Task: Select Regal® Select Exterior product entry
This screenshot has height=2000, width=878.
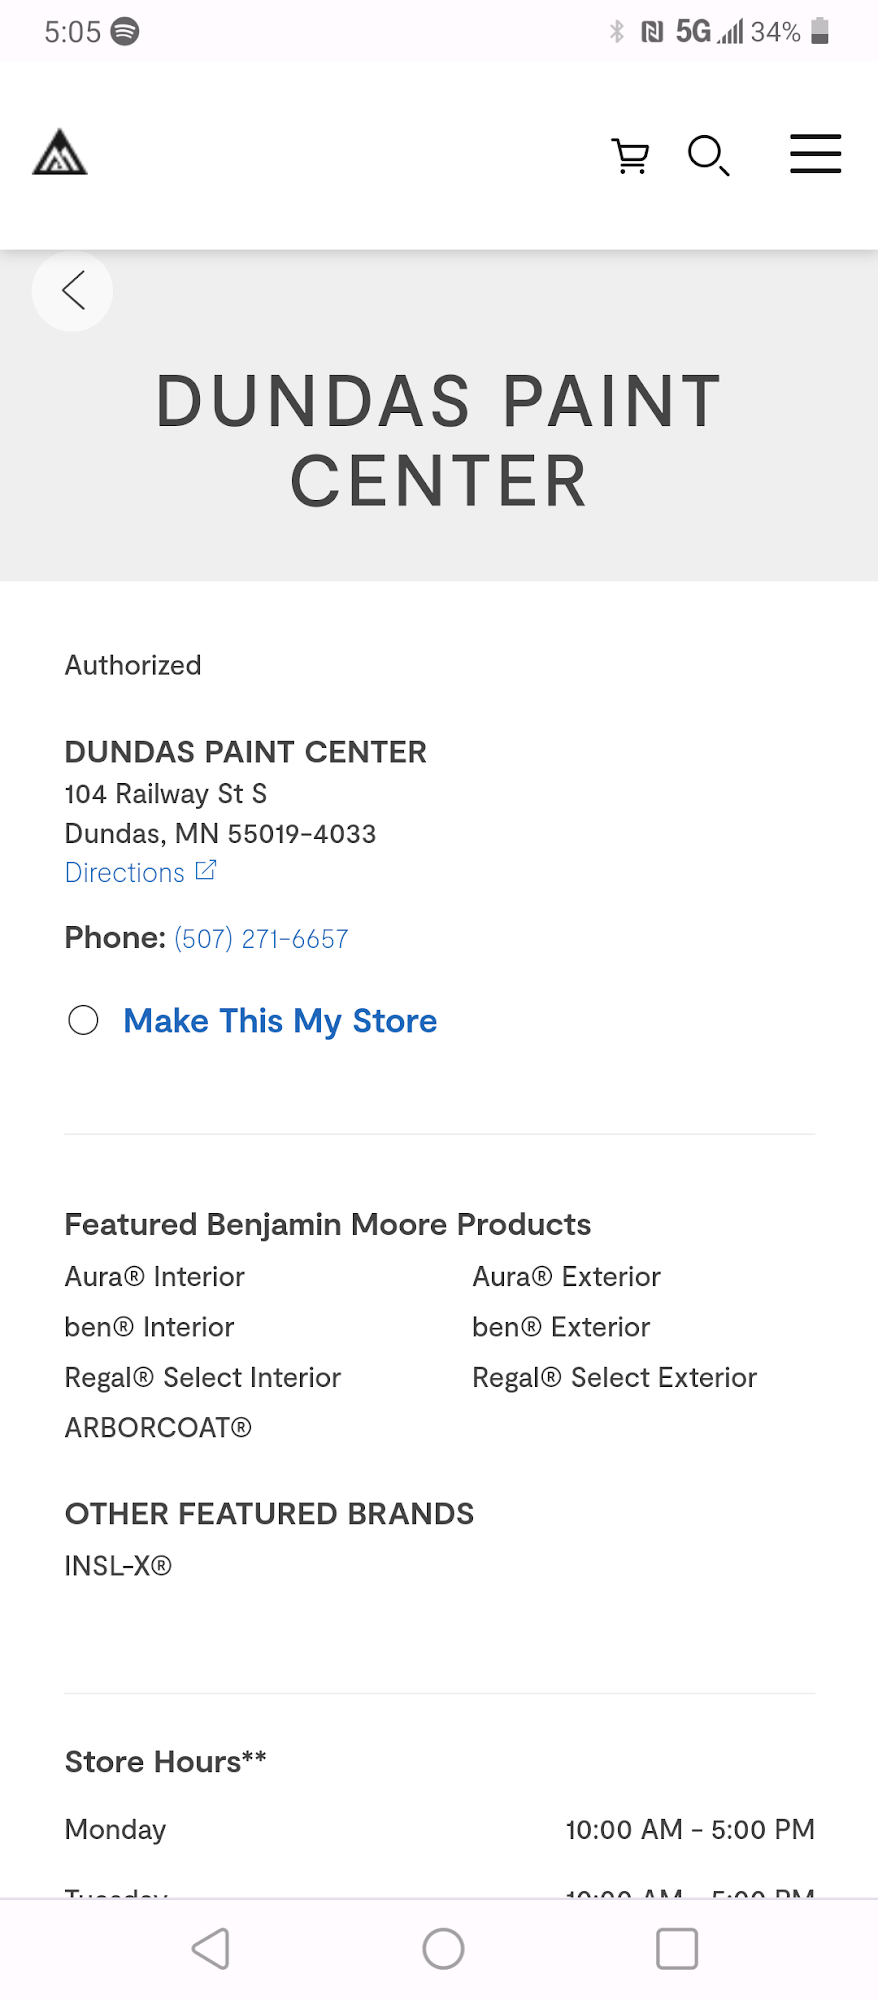Action: pyautogui.click(x=614, y=1378)
